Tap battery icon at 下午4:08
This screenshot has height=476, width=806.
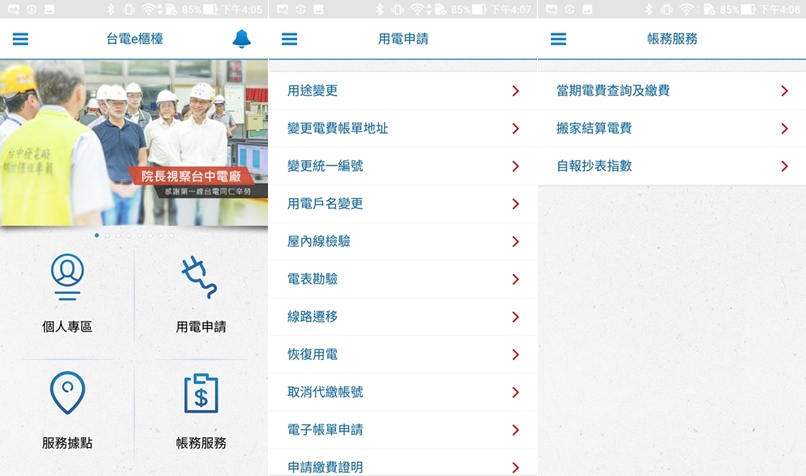(x=749, y=9)
